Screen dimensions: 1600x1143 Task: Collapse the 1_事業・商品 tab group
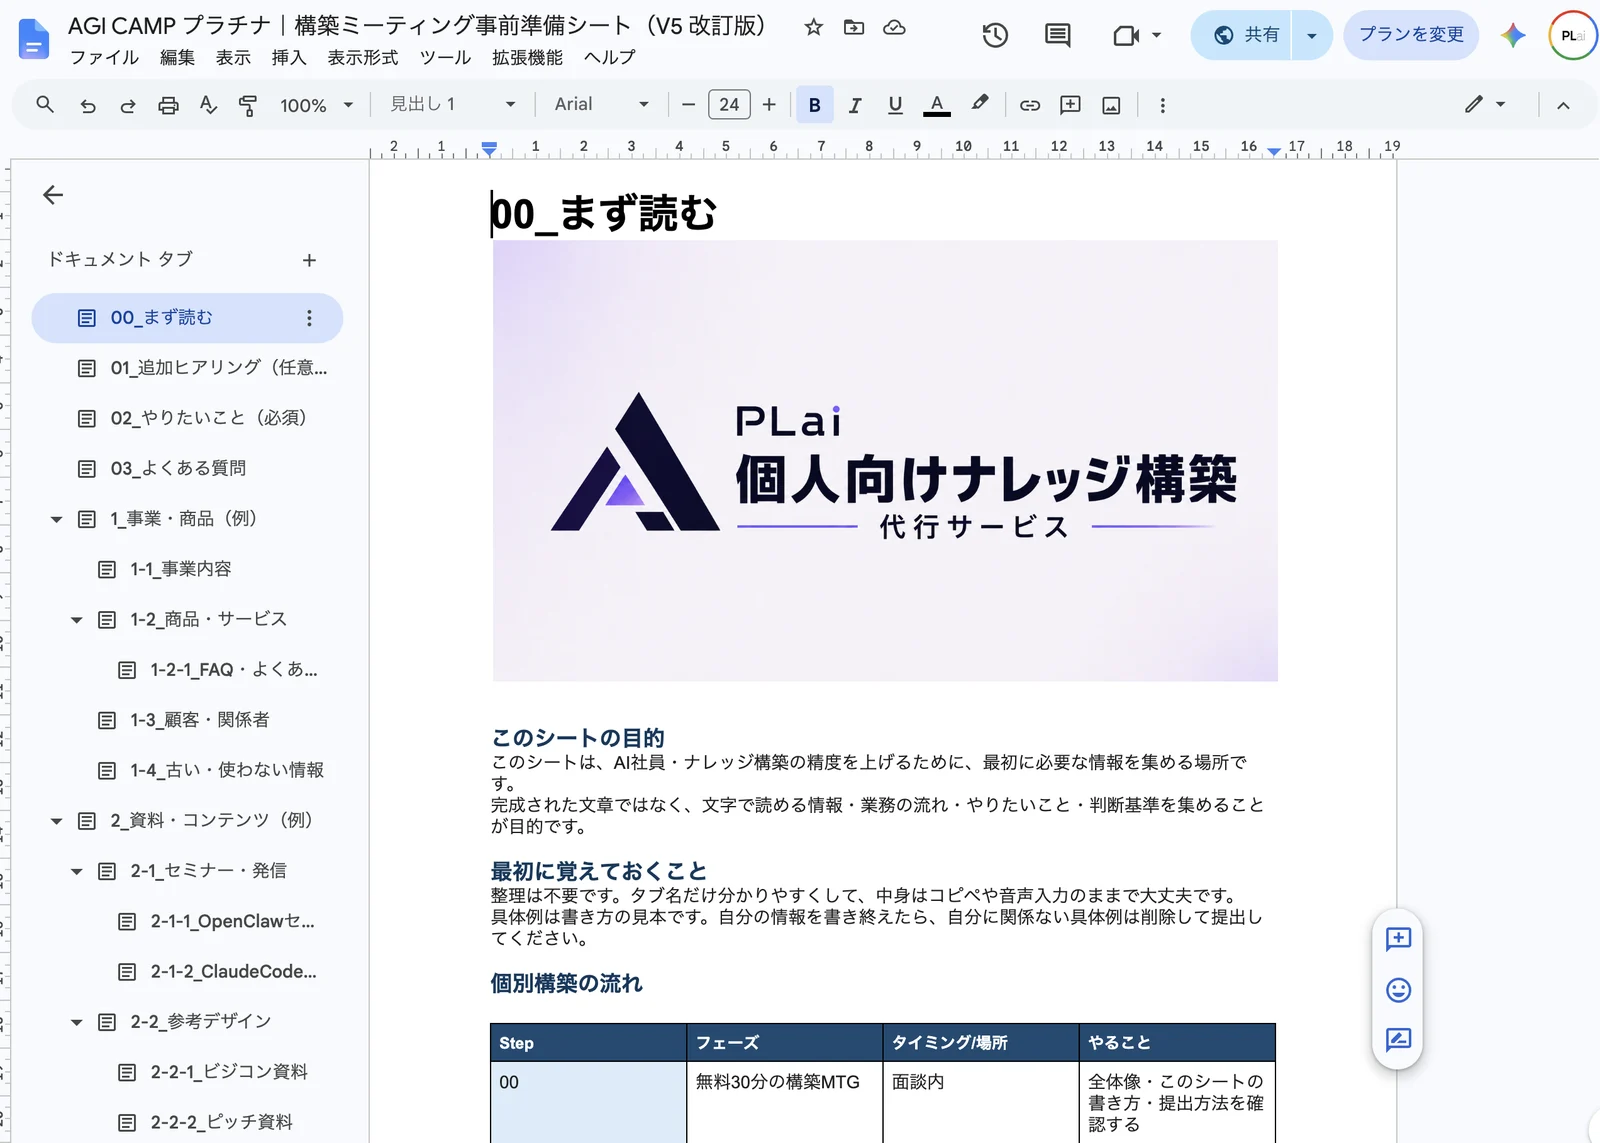[x=56, y=519]
